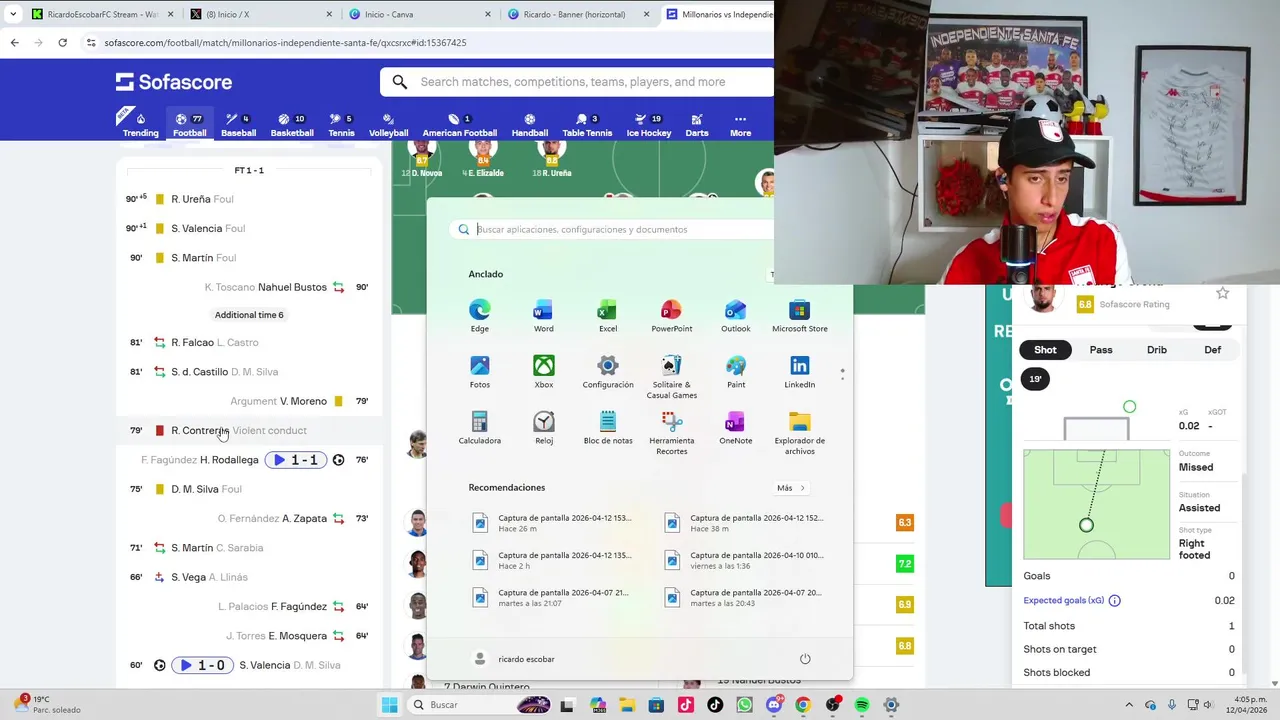Play the 1 - 1 goal video highlight

tap(296, 460)
